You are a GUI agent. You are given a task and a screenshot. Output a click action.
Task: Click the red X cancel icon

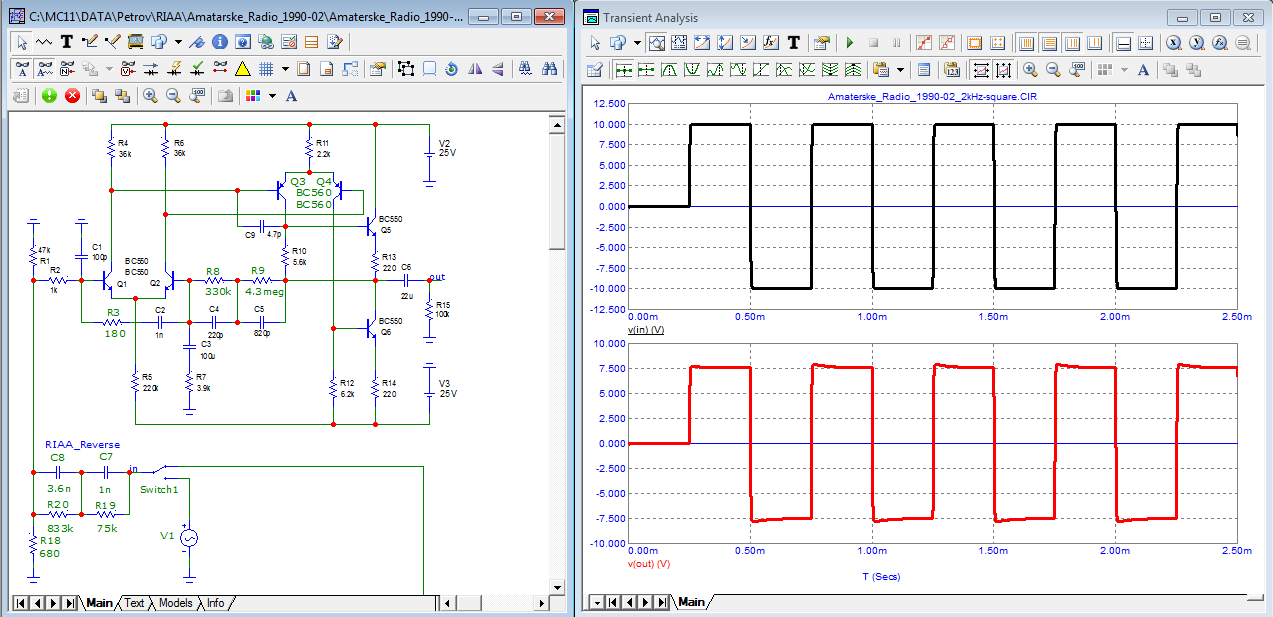tap(72, 95)
